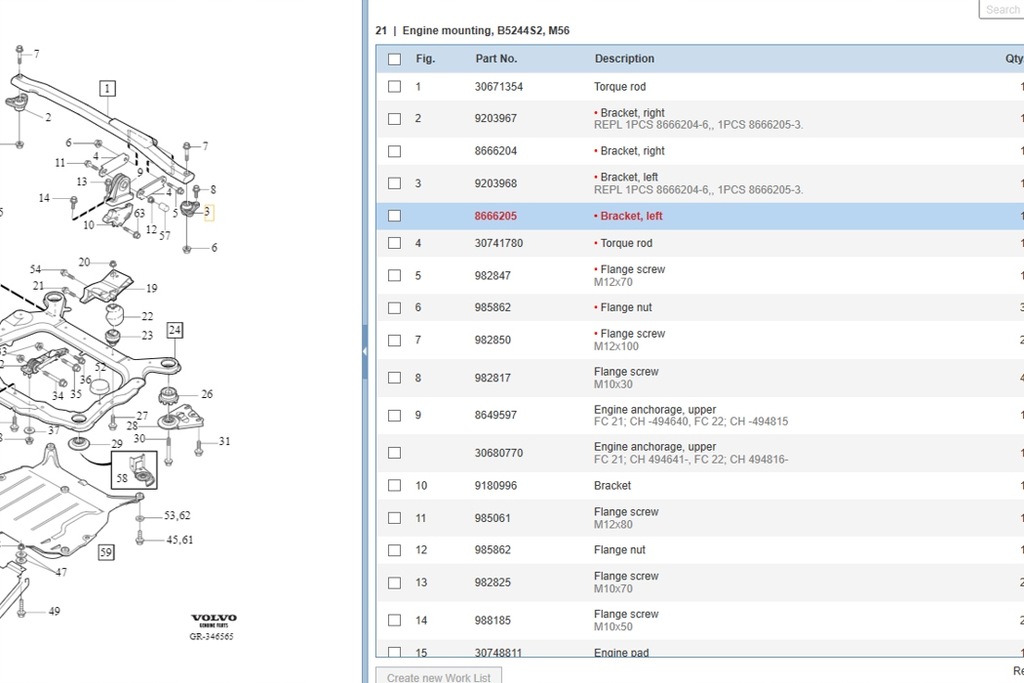
Task: Click diagram callout number 19
Action: 152,288
